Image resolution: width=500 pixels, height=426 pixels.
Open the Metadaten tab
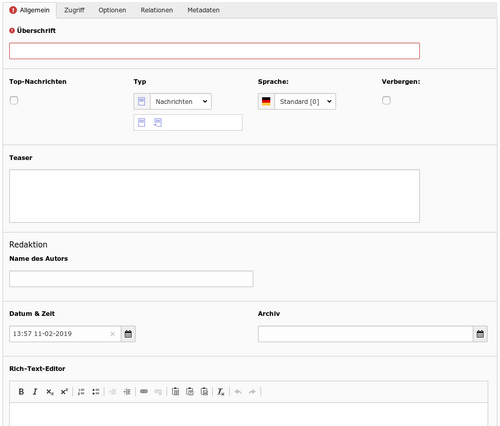point(203,10)
